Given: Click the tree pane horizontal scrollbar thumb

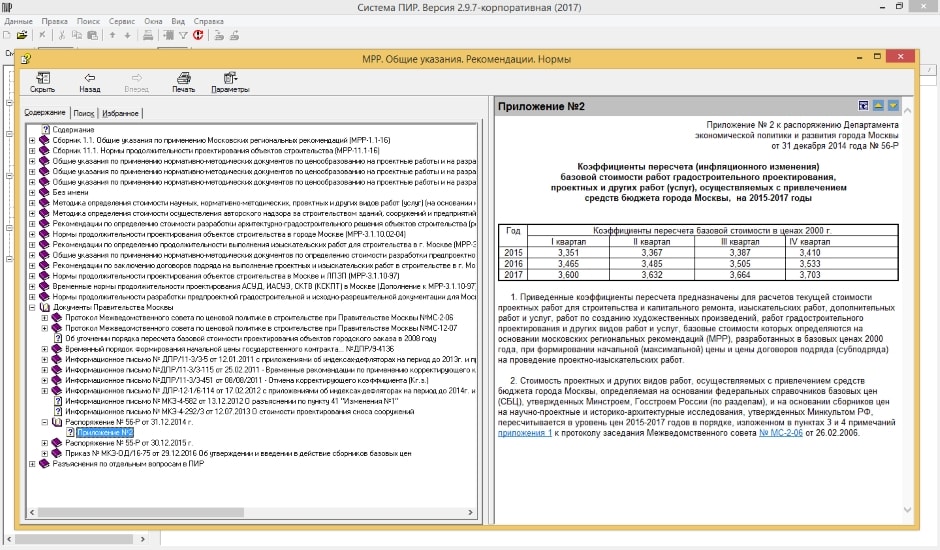Looking at the screenshot, I should (x=141, y=513).
